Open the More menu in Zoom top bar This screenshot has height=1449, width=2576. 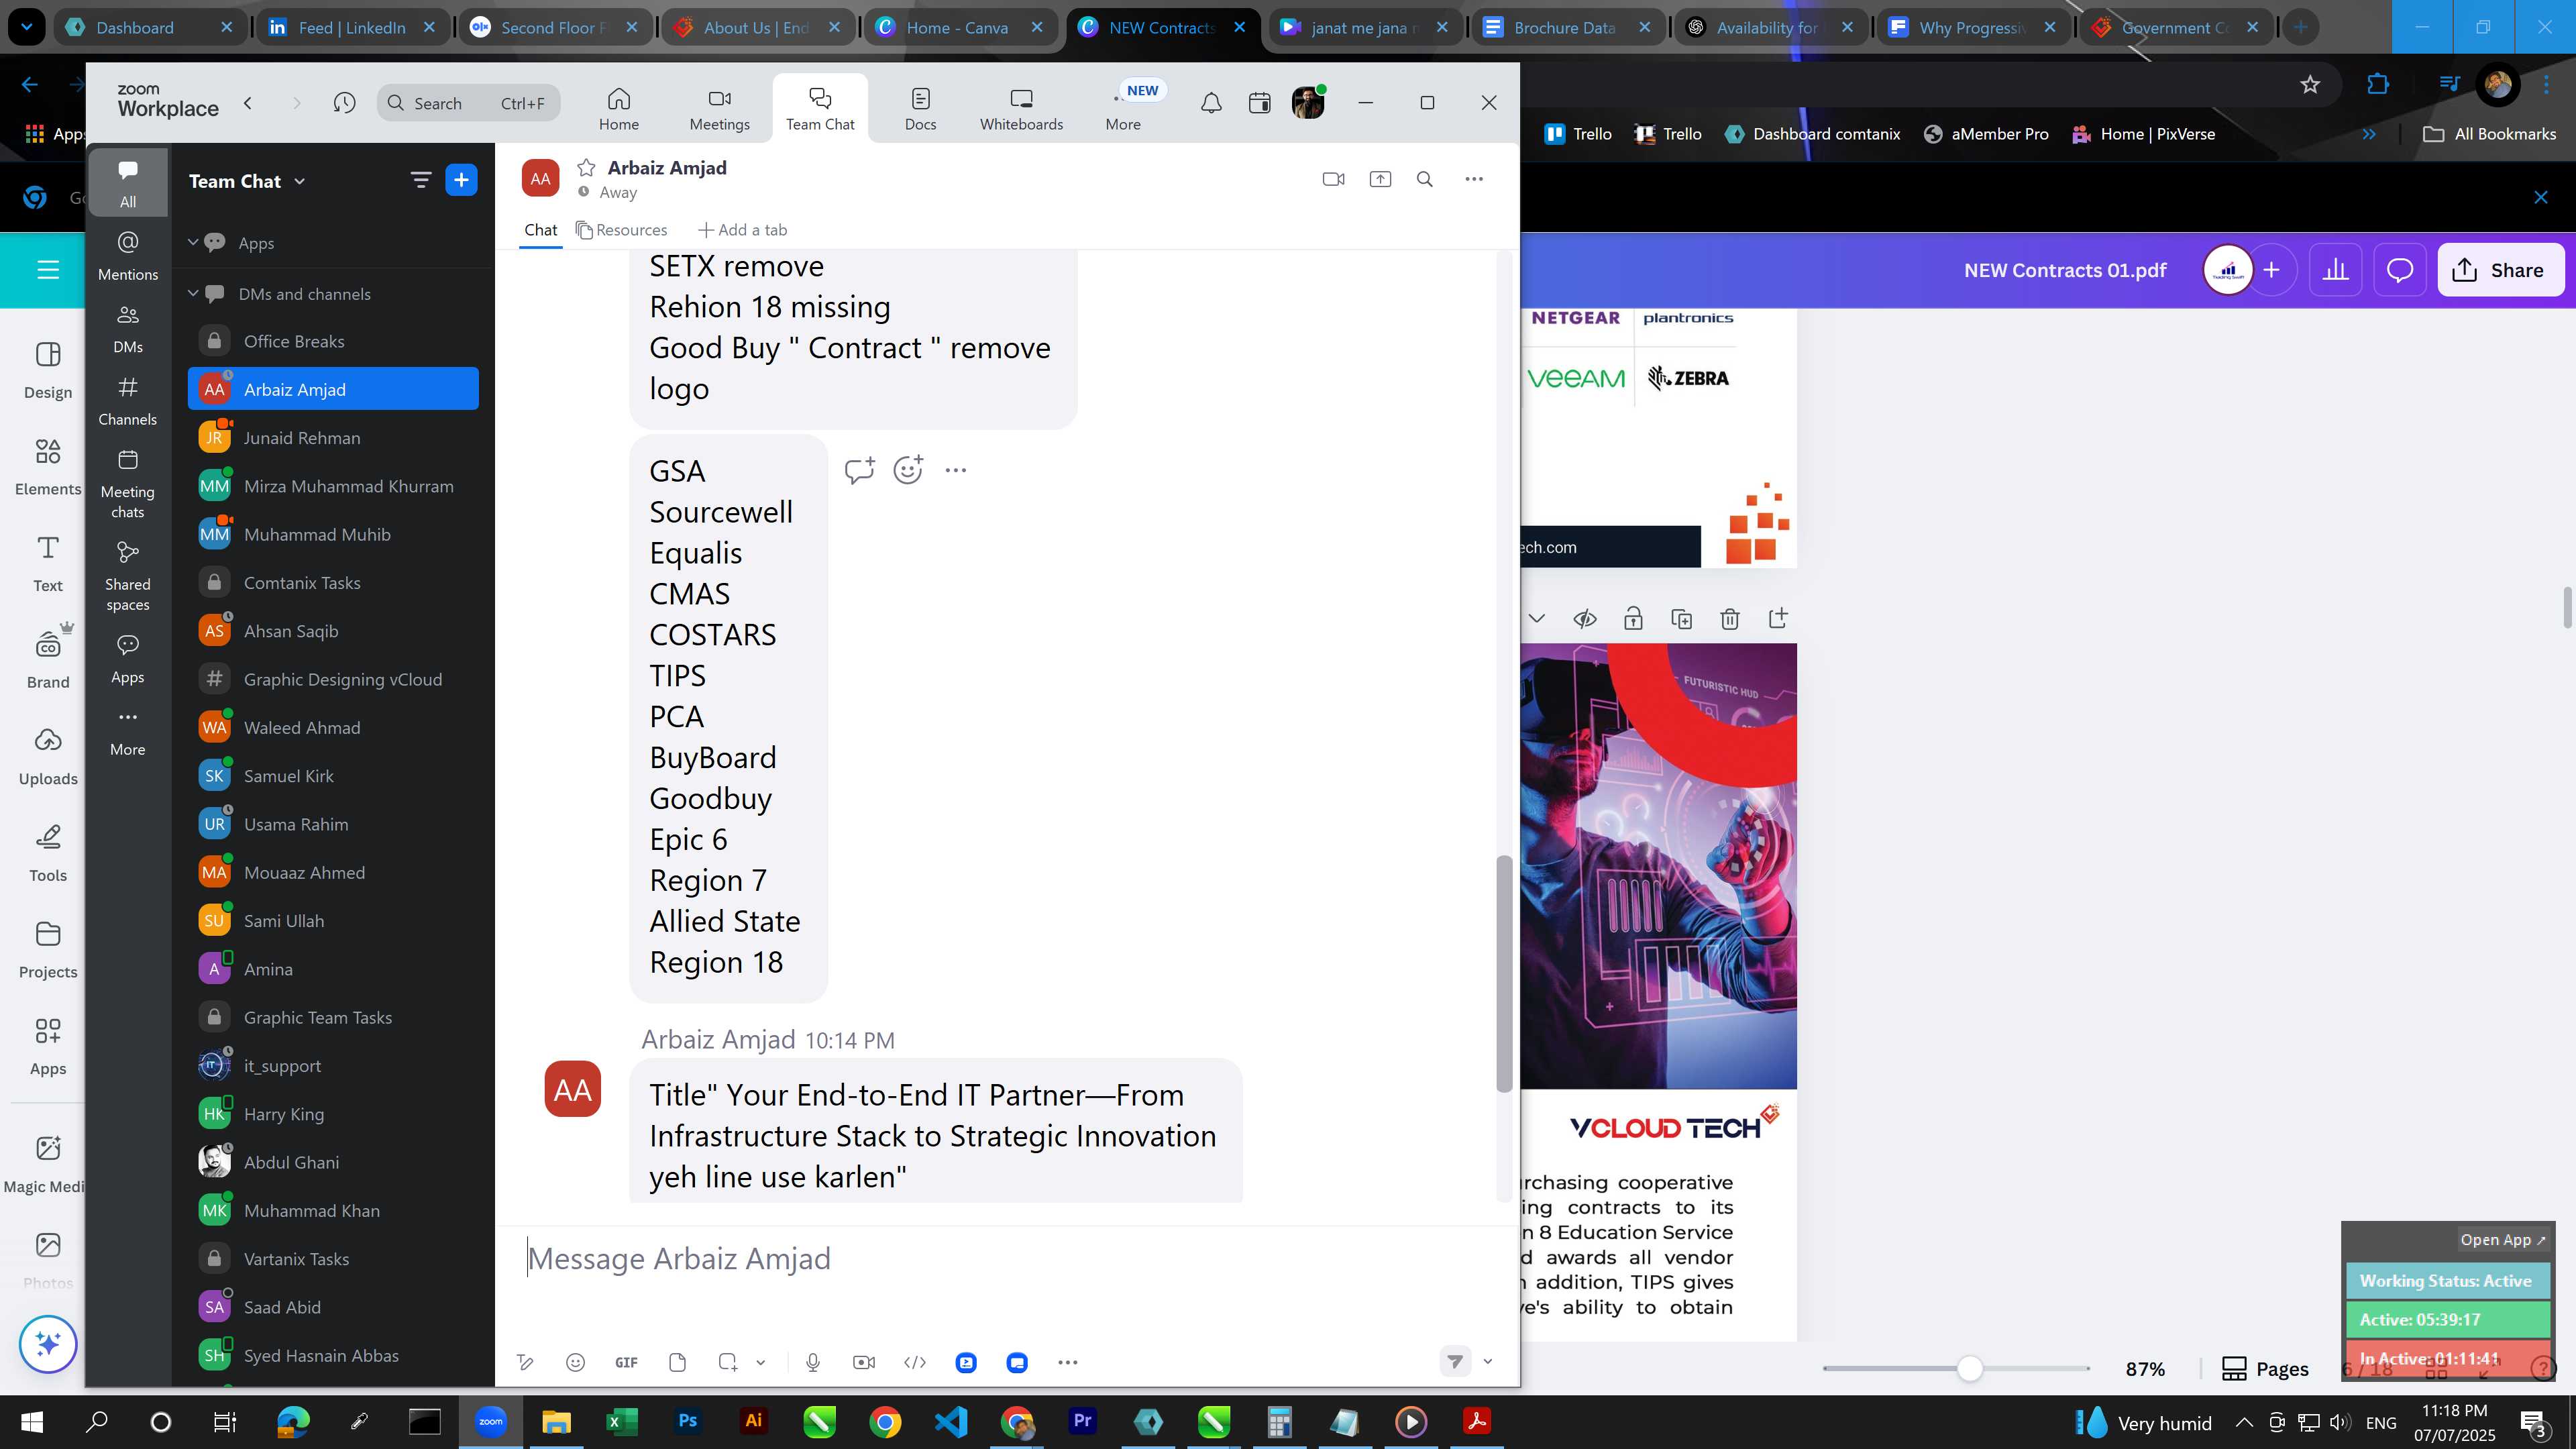click(x=1123, y=109)
